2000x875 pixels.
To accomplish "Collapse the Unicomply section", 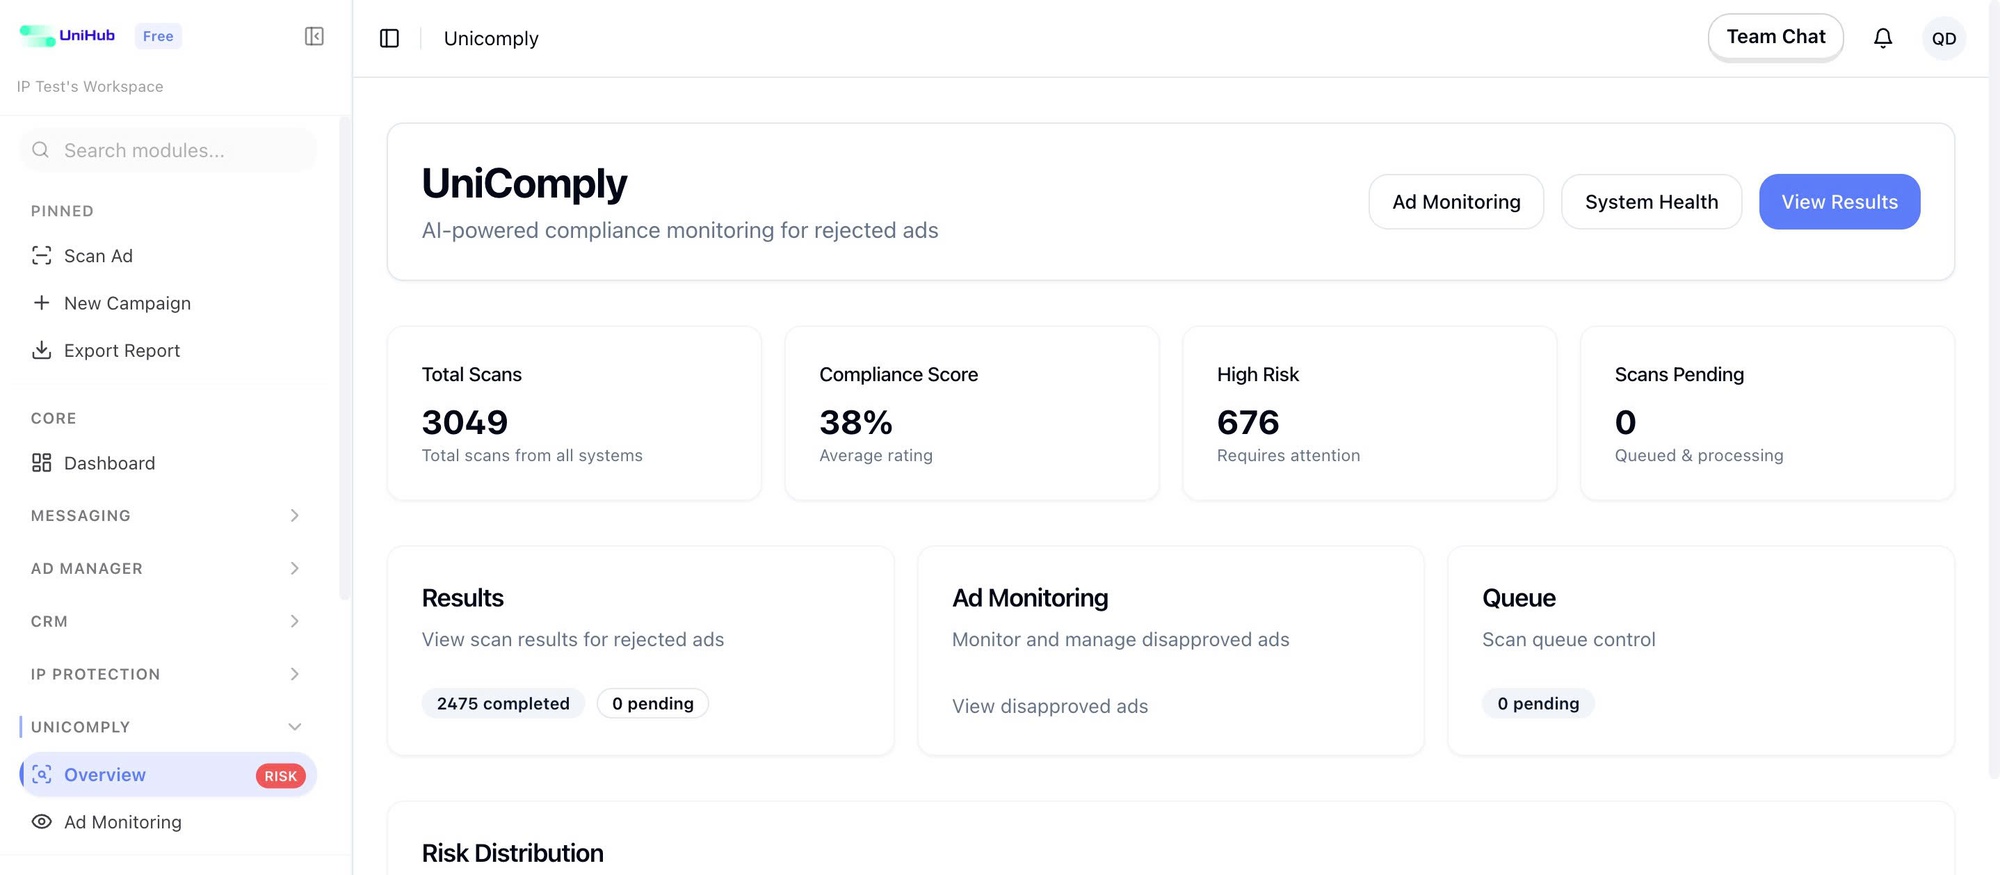I will point(294,727).
